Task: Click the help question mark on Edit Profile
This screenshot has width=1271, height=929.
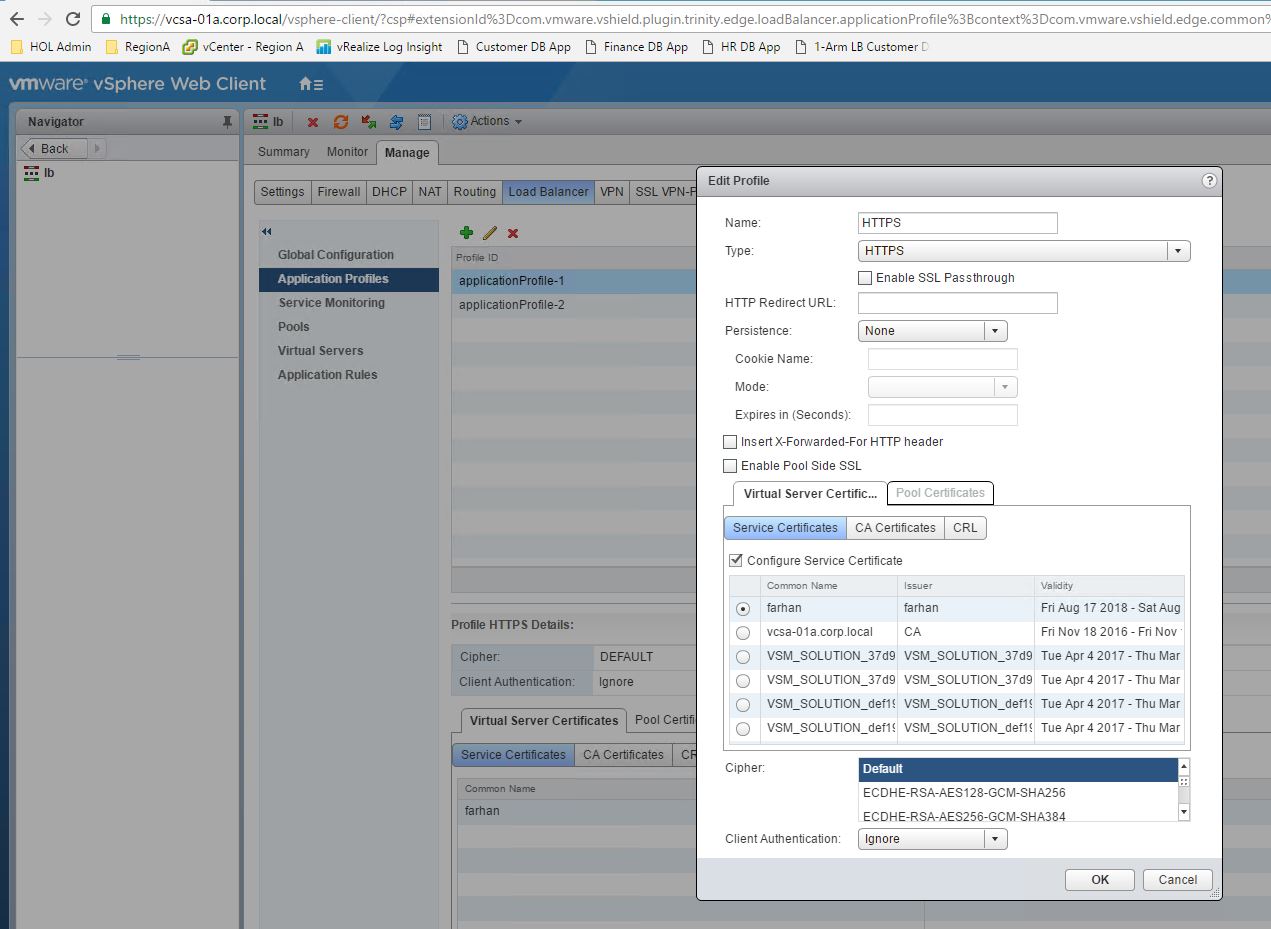Action: pos(1209,181)
